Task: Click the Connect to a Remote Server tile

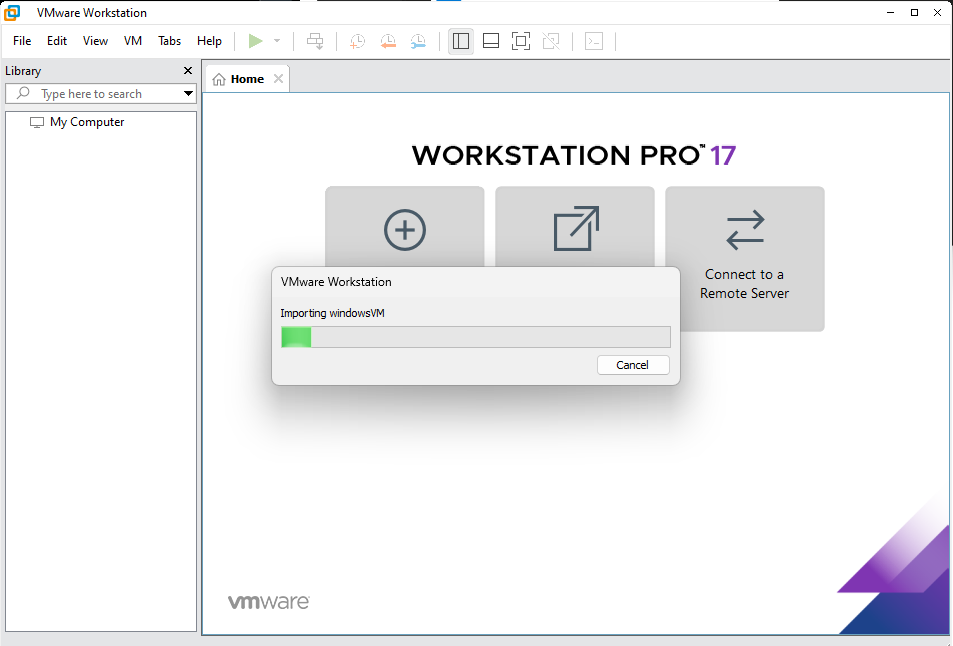Action: click(745, 259)
